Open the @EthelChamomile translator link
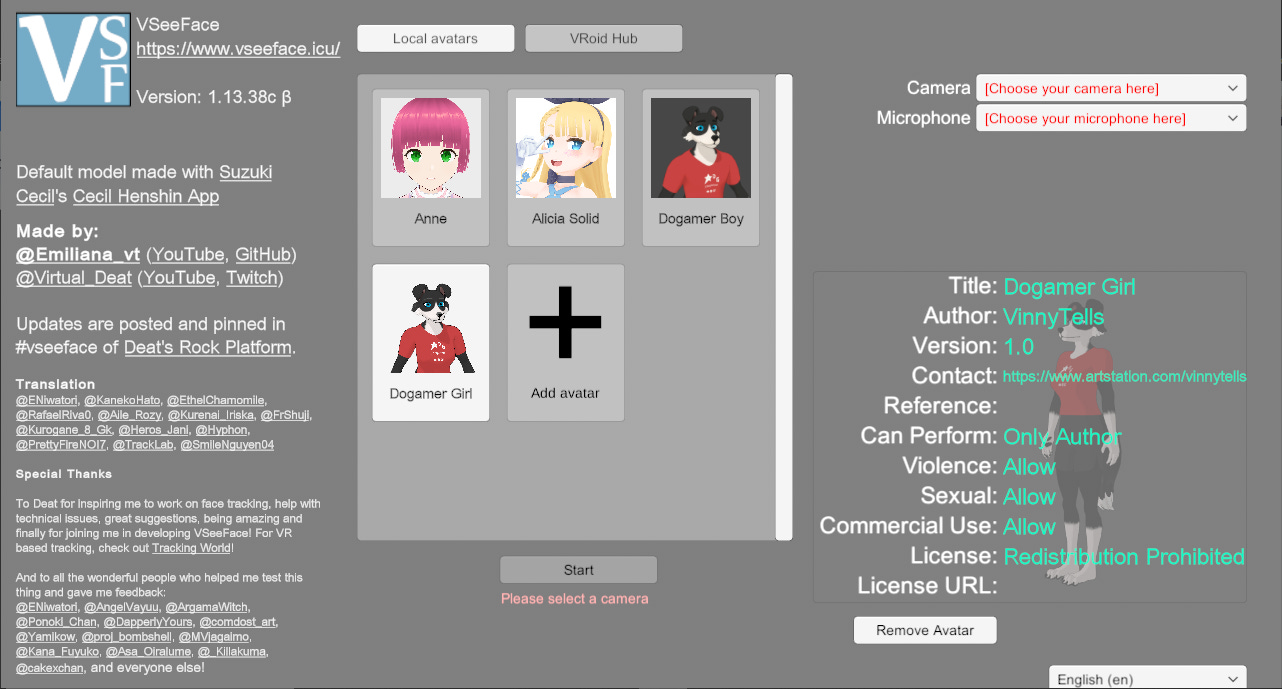The image size is (1282, 689). 216,400
